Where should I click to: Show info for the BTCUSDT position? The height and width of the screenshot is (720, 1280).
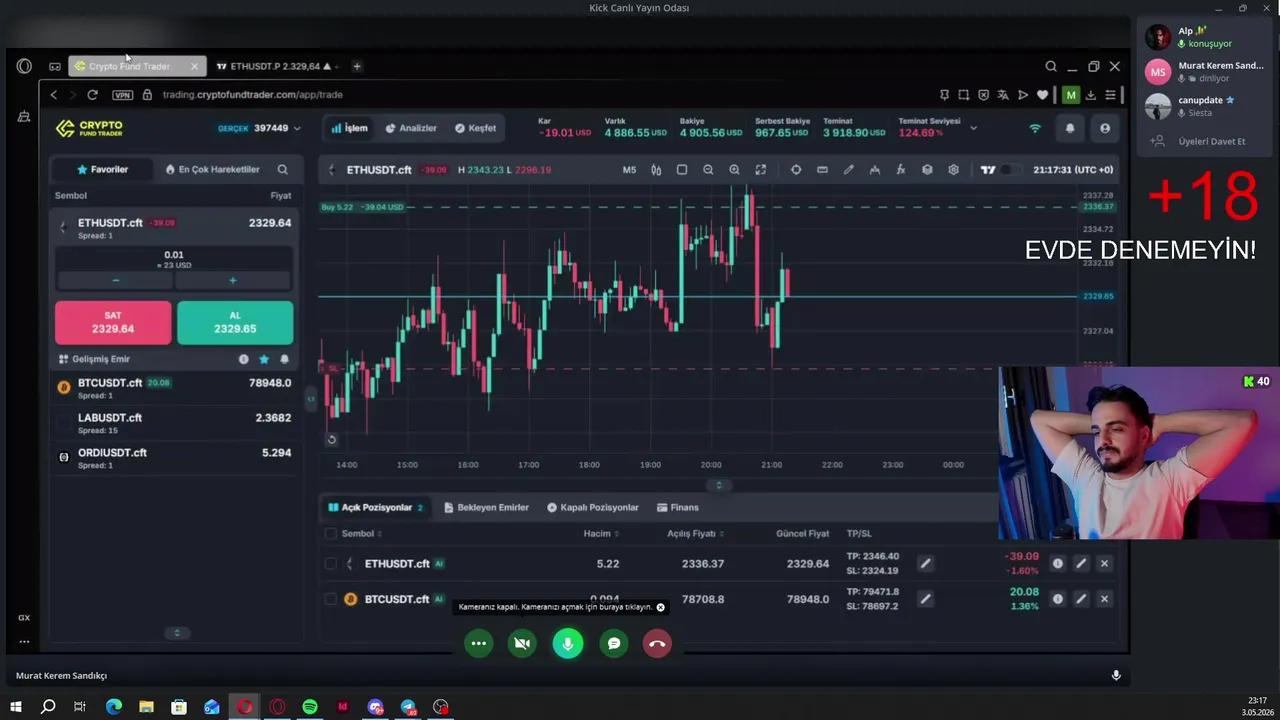point(1057,599)
